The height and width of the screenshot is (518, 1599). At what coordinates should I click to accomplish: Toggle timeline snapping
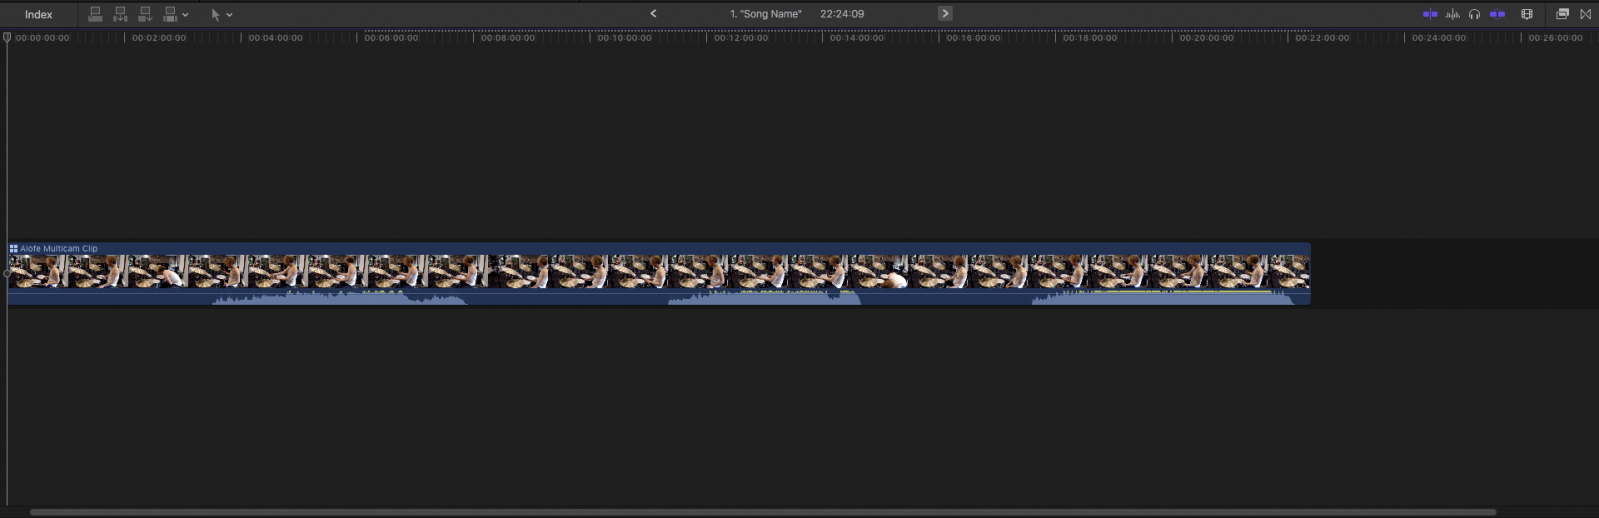pos(1497,14)
